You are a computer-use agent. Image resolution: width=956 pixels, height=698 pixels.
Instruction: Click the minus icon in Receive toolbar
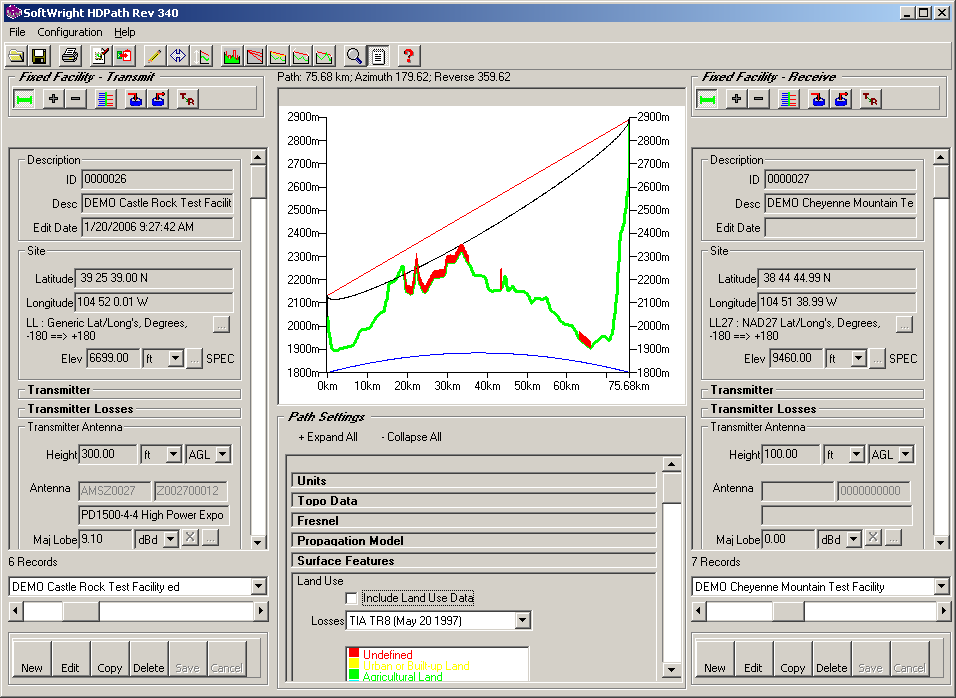(x=758, y=99)
